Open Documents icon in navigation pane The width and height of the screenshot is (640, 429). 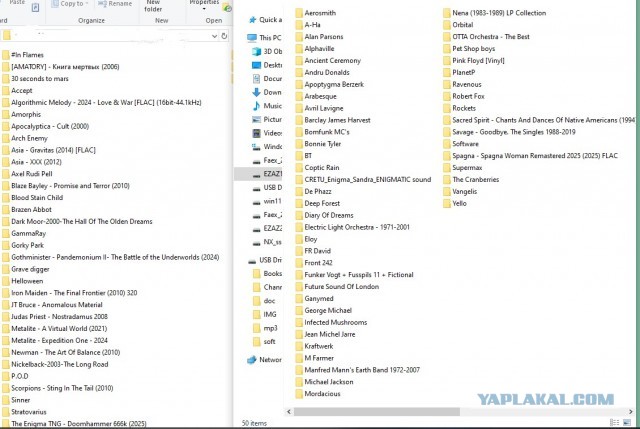point(256,79)
